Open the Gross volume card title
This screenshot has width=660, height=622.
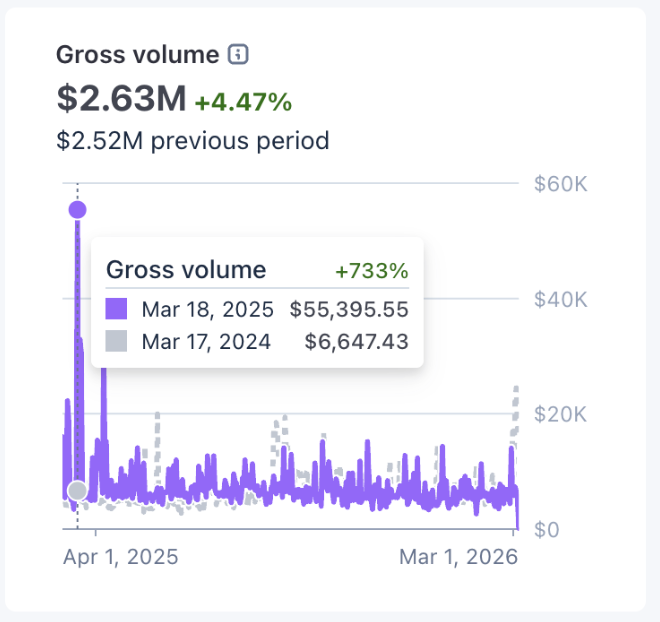click(x=137, y=55)
